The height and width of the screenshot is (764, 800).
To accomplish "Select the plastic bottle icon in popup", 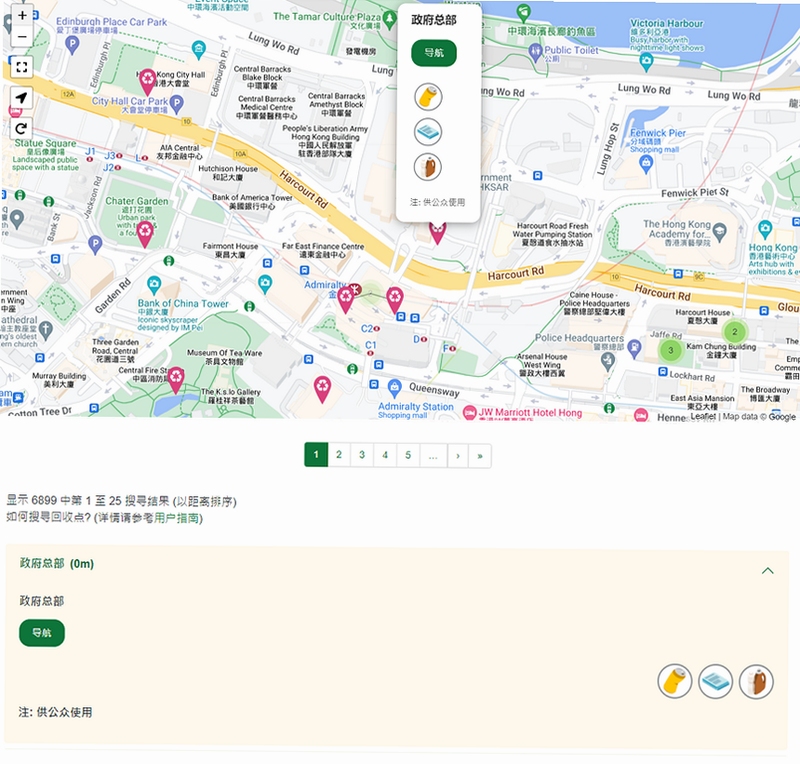I will (x=428, y=167).
